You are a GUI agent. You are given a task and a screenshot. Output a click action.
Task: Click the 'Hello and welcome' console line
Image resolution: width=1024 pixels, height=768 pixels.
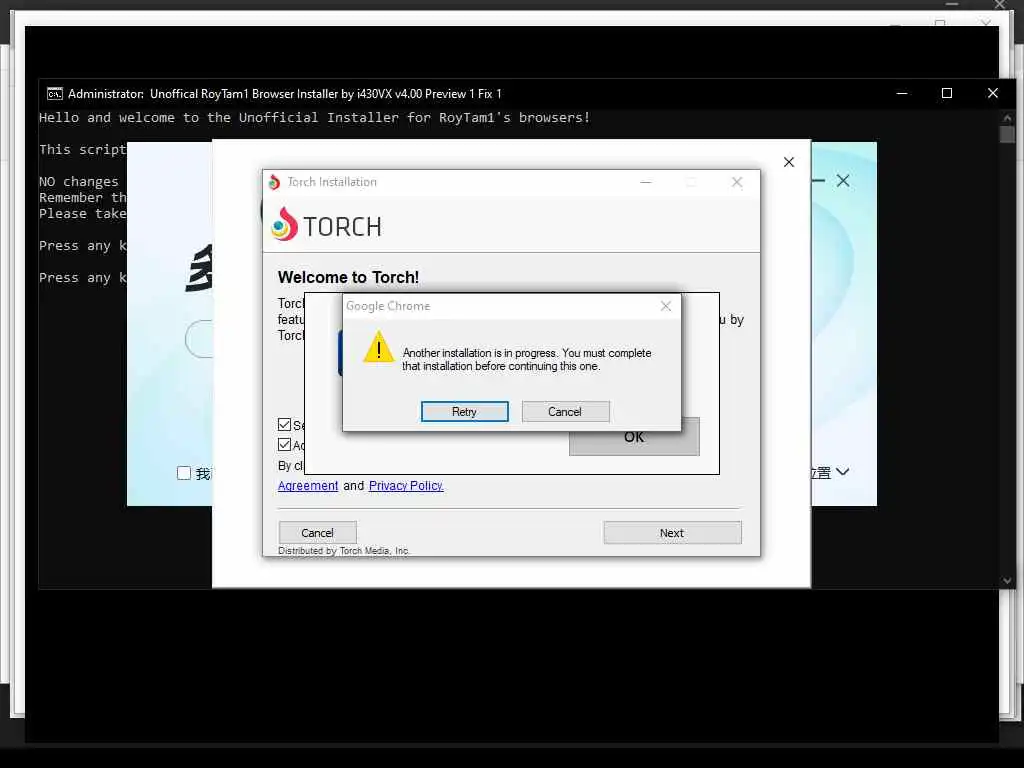tap(315, 118)
